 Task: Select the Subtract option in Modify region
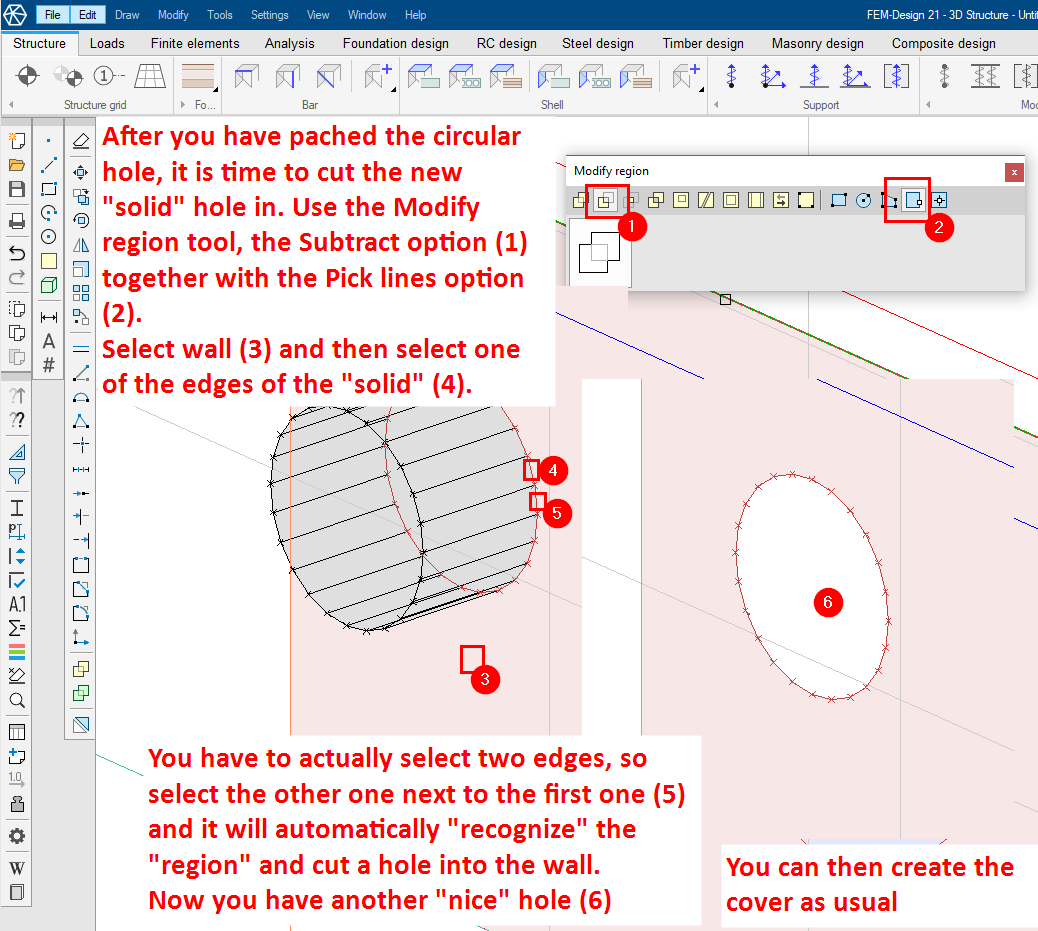[x=605, y=201]
